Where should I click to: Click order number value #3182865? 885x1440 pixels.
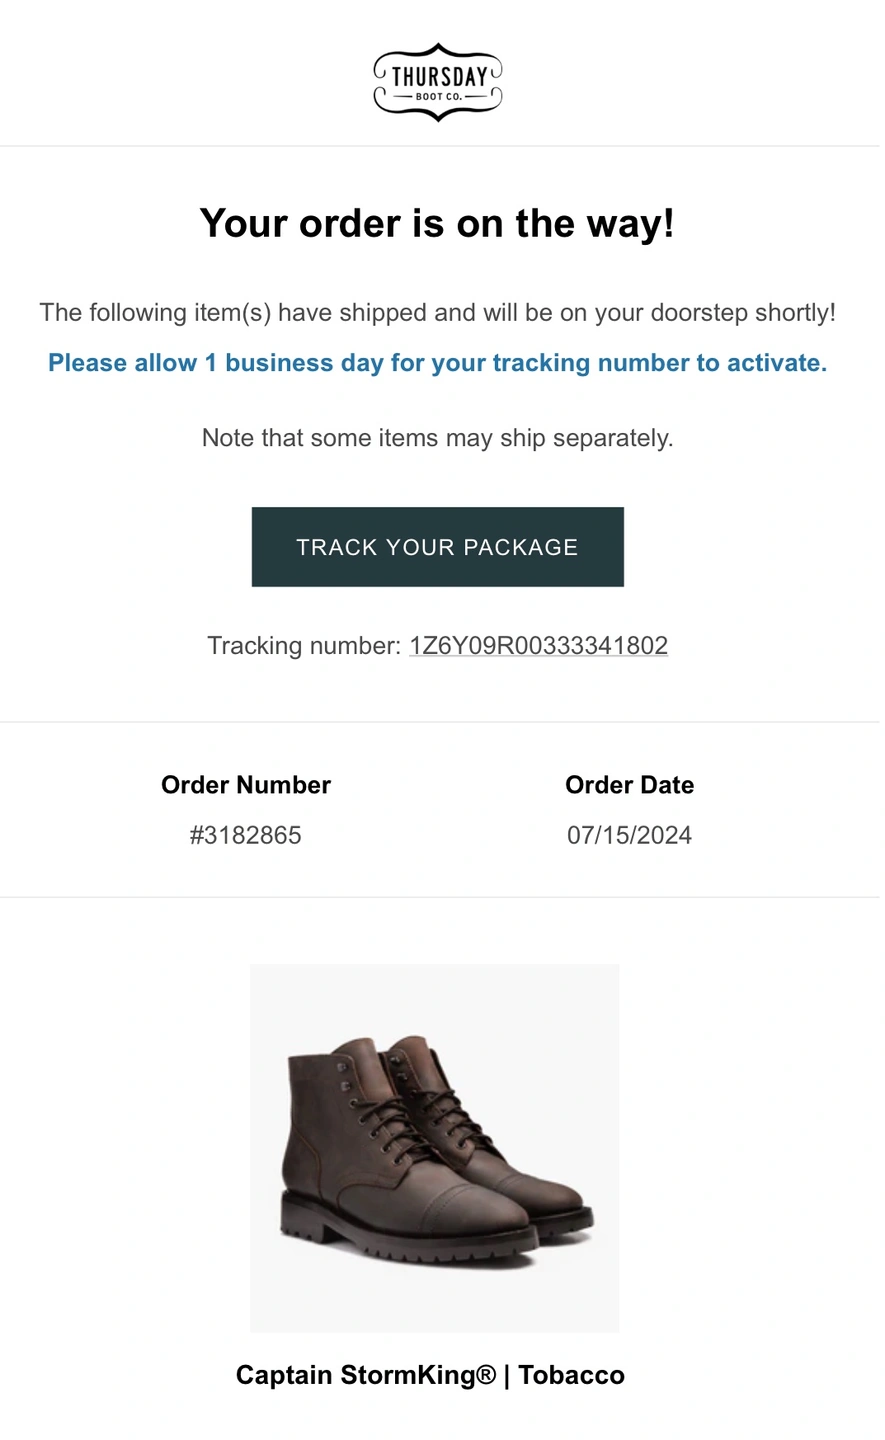pos(246,835)
